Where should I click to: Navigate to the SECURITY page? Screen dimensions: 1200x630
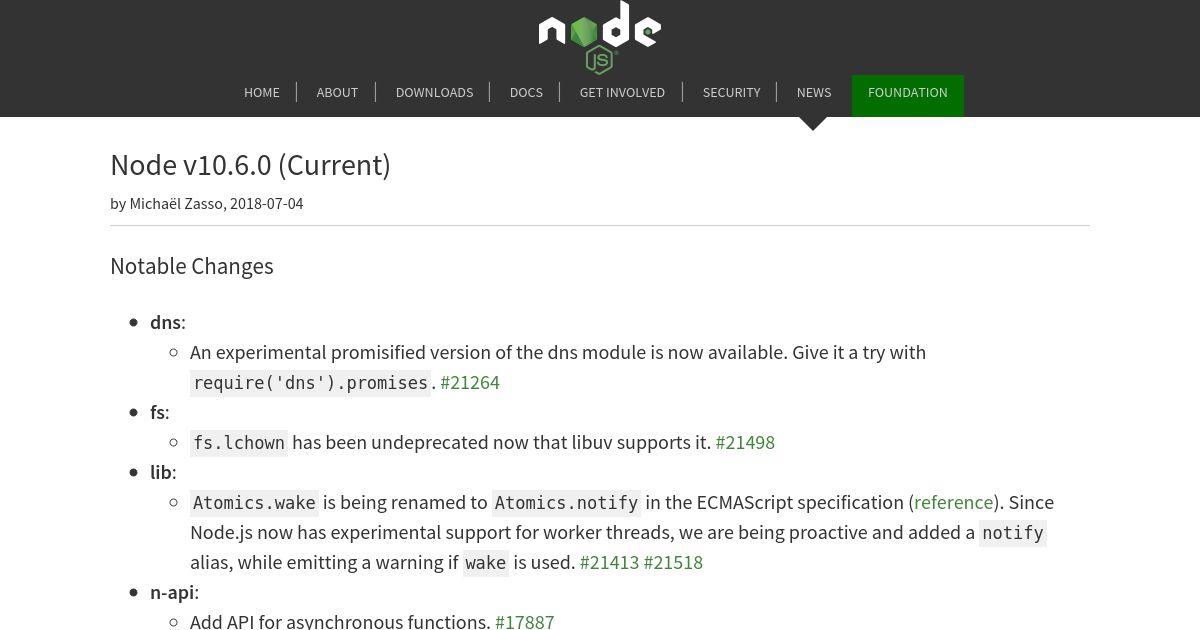[731, 92]
